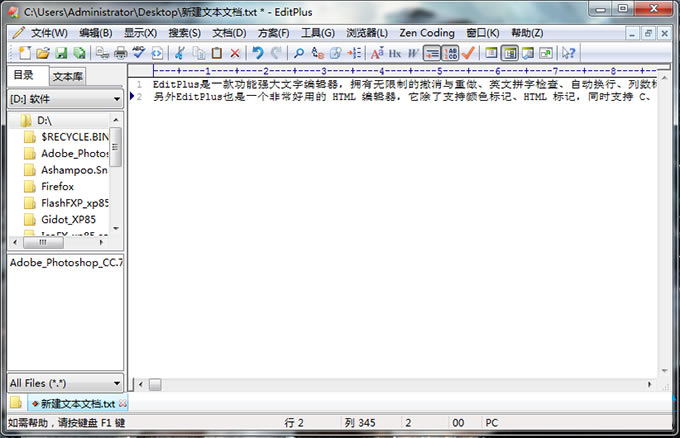
Task: Open the 搜索(S) menu
Action: click(x=185, y=33)
